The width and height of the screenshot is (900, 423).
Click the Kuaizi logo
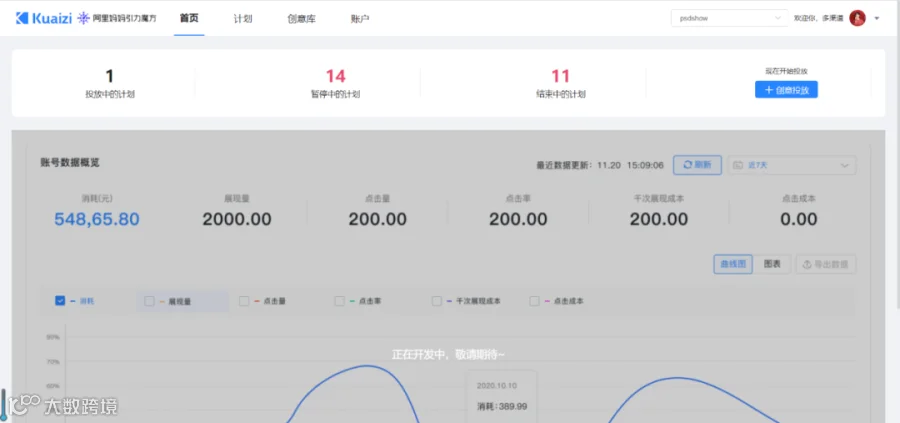[44, 18]
